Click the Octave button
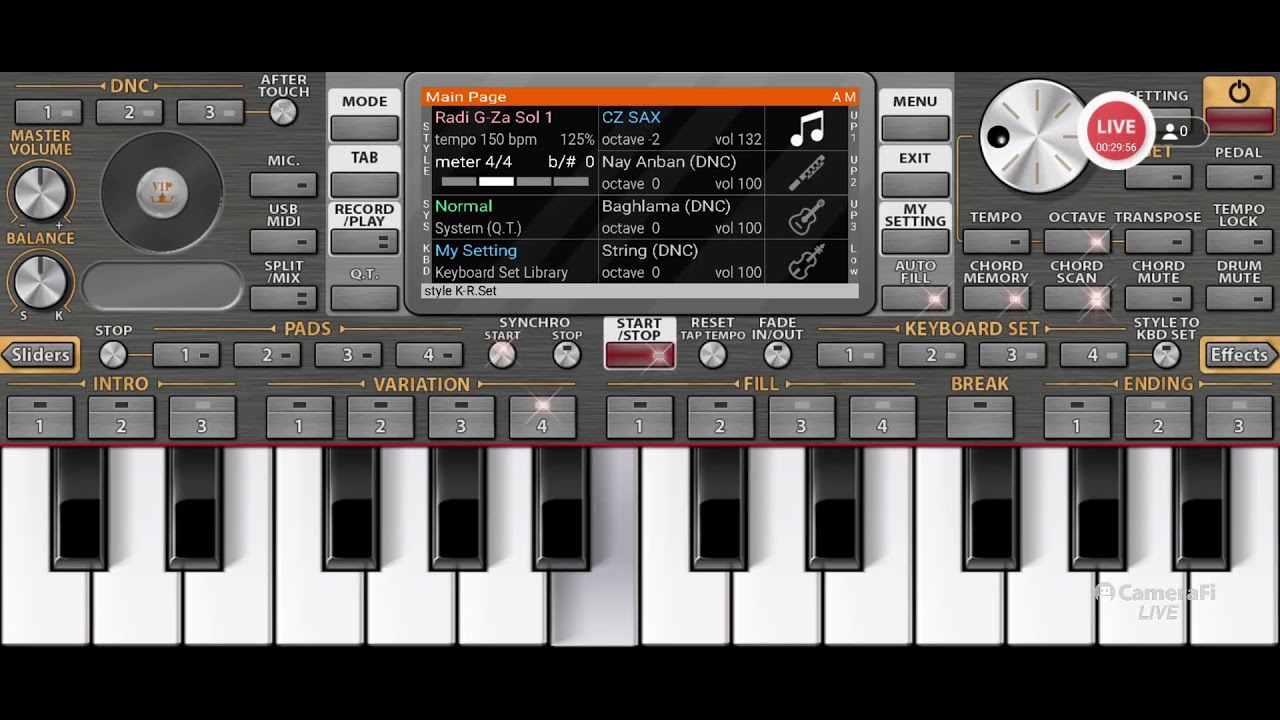This screenshot has height=720, width=1280. (1077, 241)
